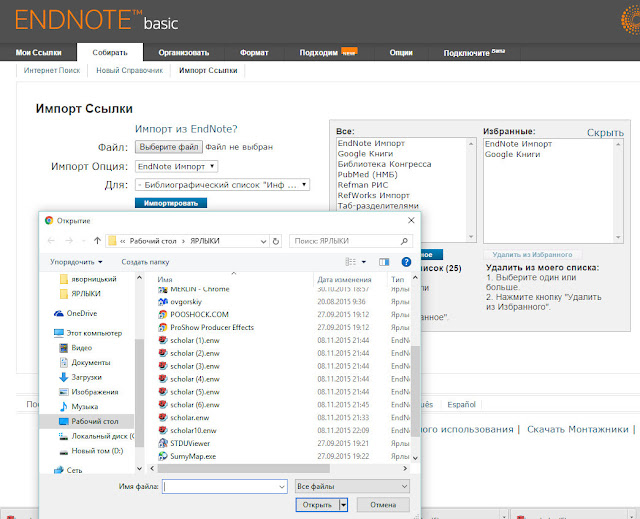Open the Открыть button split arrow
The image size is (640, 519).
[x=344, y=505]
